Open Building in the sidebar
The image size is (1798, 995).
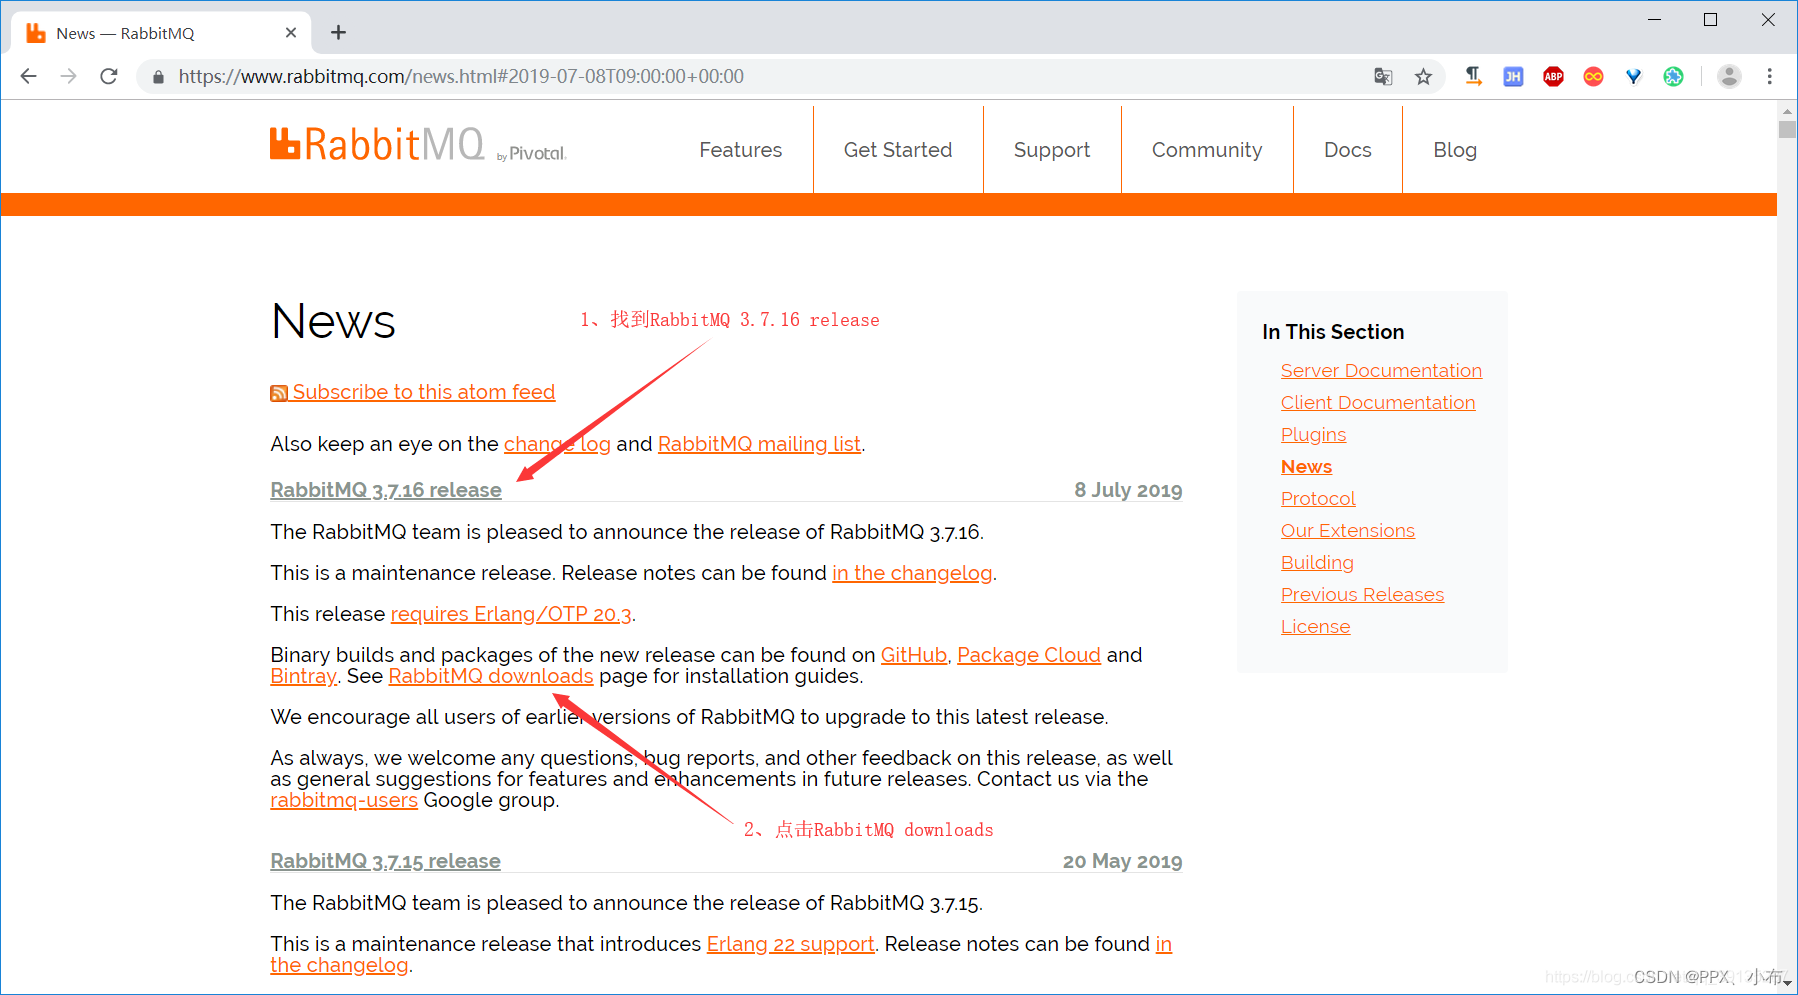point(1317,563)
